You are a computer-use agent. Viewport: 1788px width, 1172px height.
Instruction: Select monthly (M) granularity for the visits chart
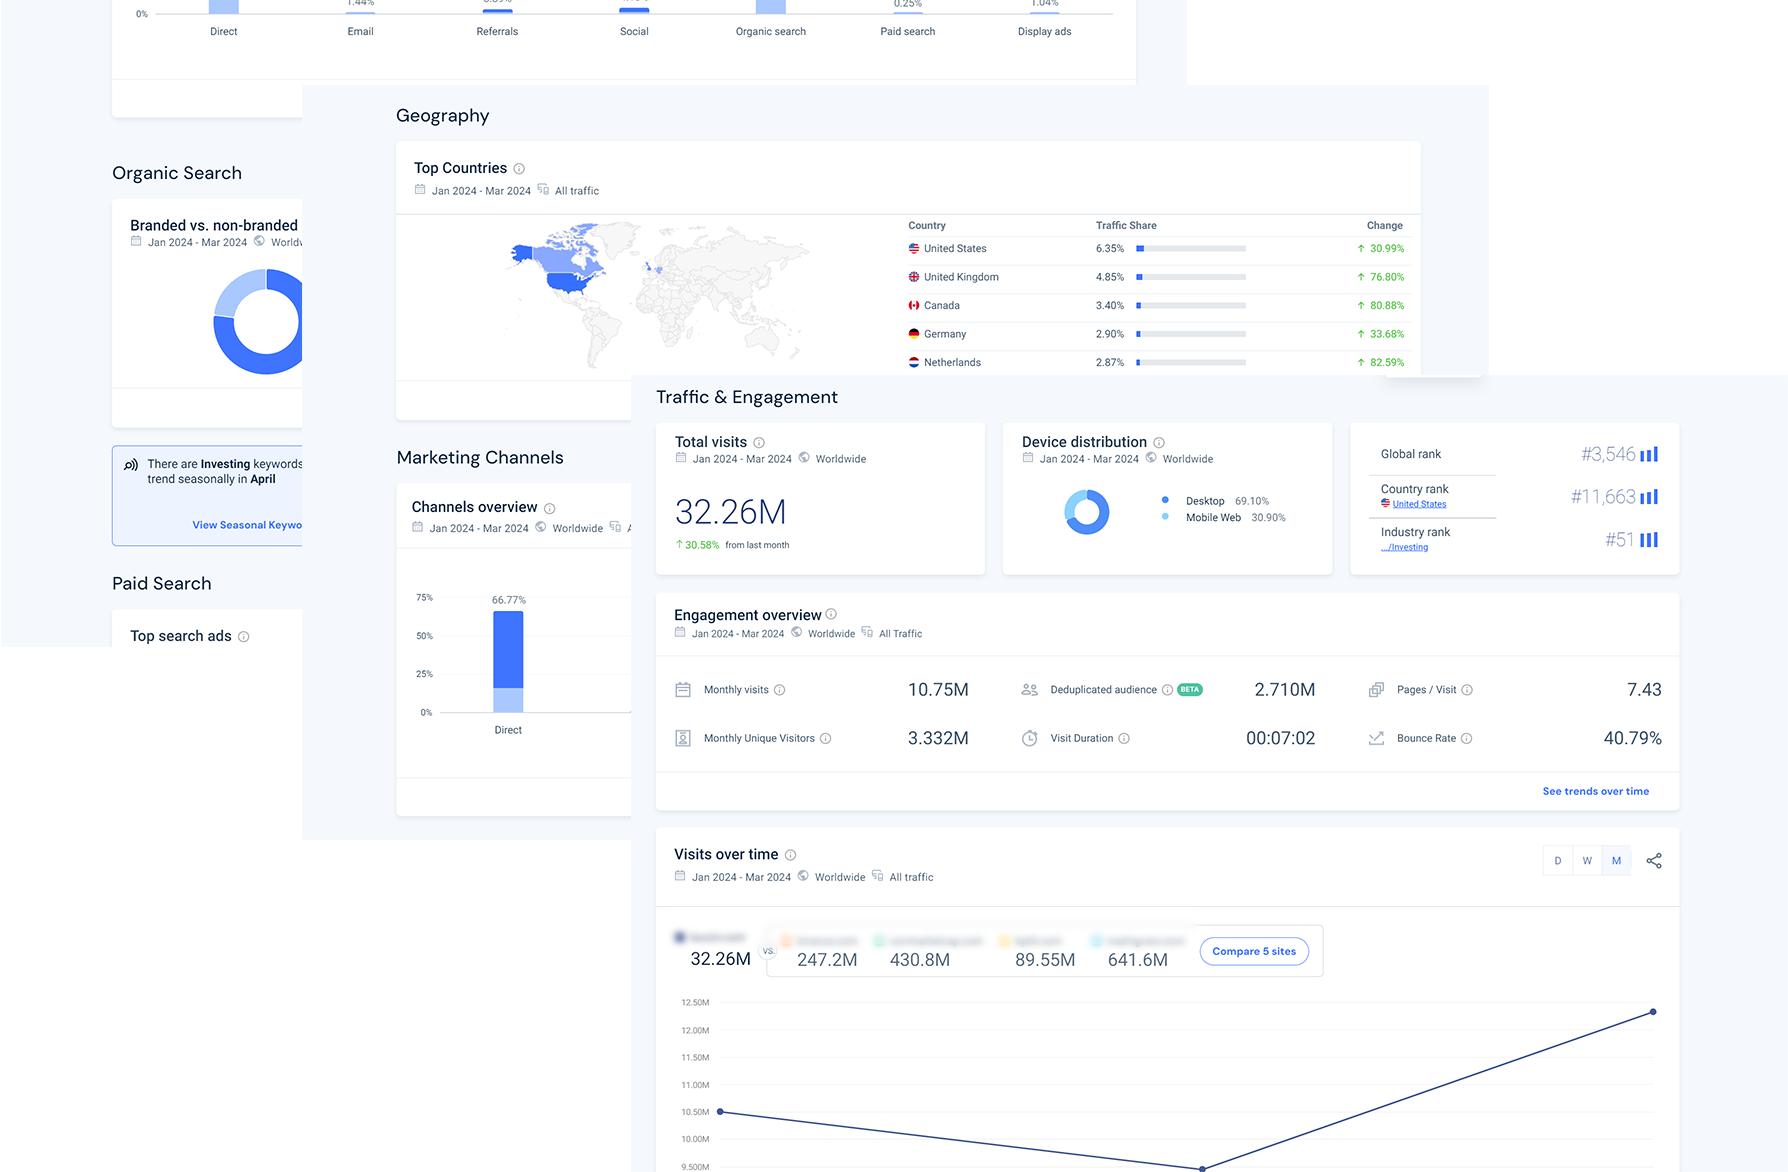[1616, 860]
